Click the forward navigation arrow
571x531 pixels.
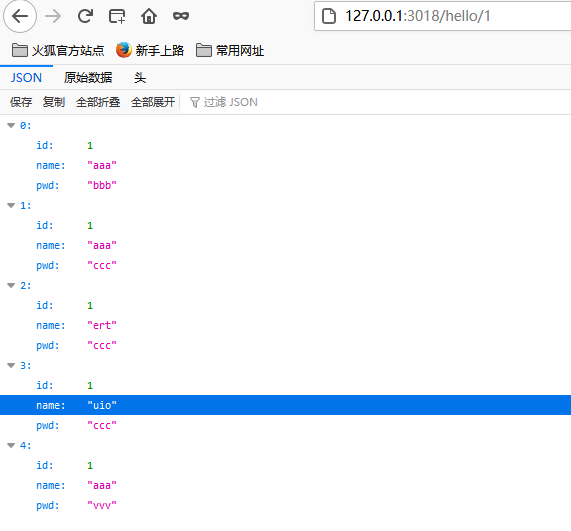point(53,16)
